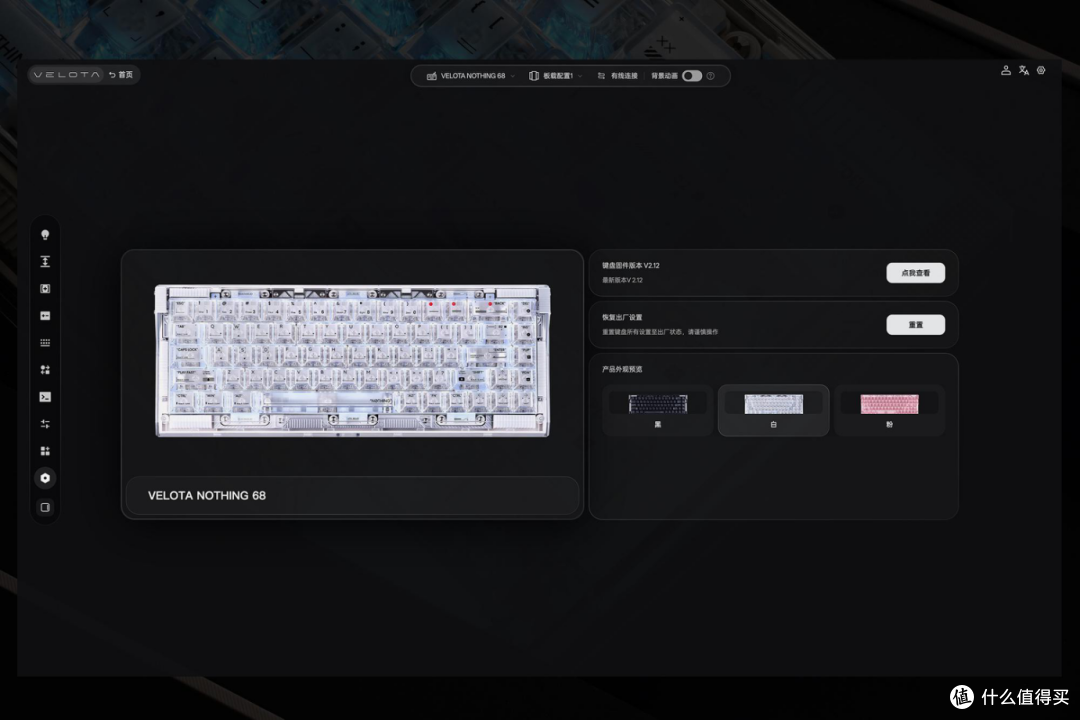Click the 有线连接 wired connection indicator
This screenshot has height=720, width=1080.
617,76
